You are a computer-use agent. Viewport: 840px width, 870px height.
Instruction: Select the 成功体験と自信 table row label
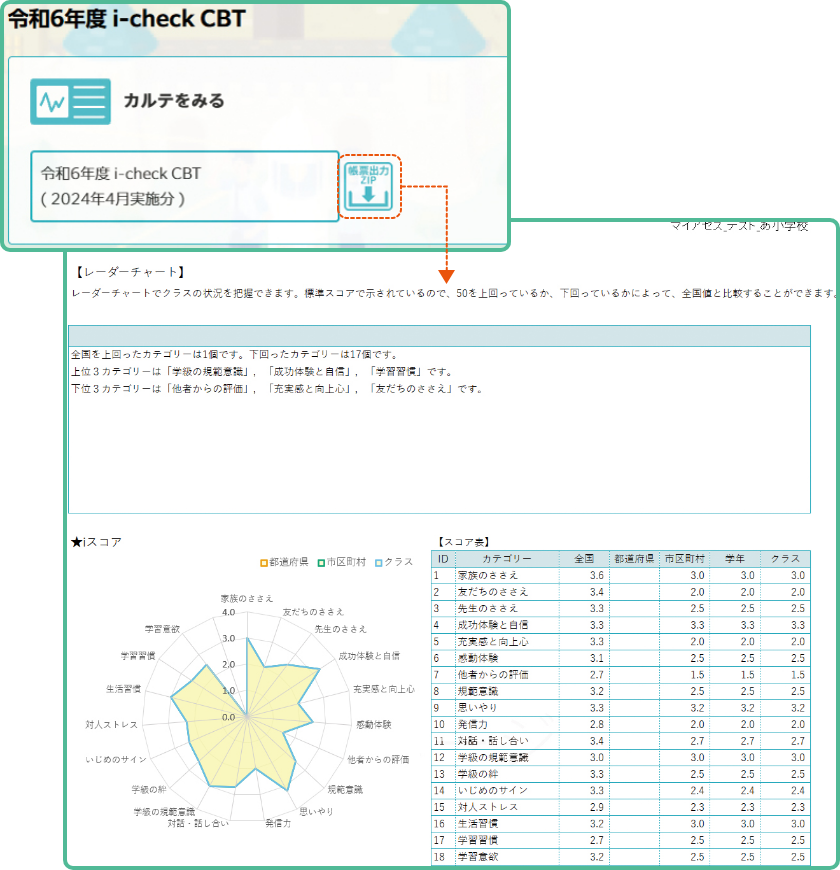[493, 625]
